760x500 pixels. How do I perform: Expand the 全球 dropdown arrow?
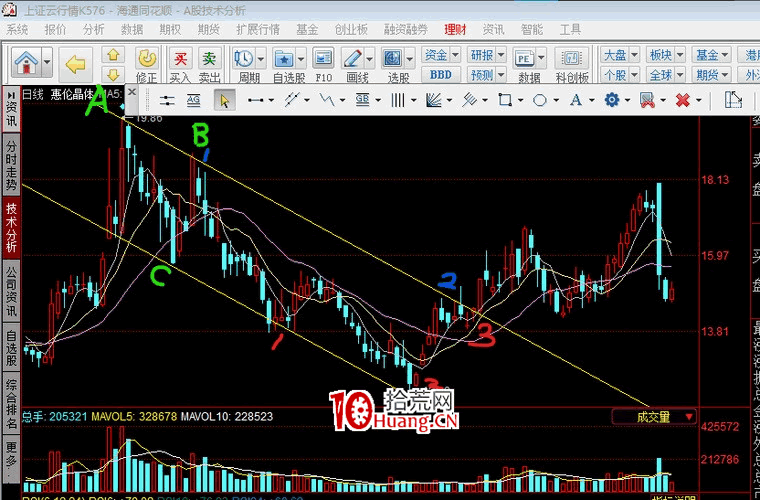point(680,75)
